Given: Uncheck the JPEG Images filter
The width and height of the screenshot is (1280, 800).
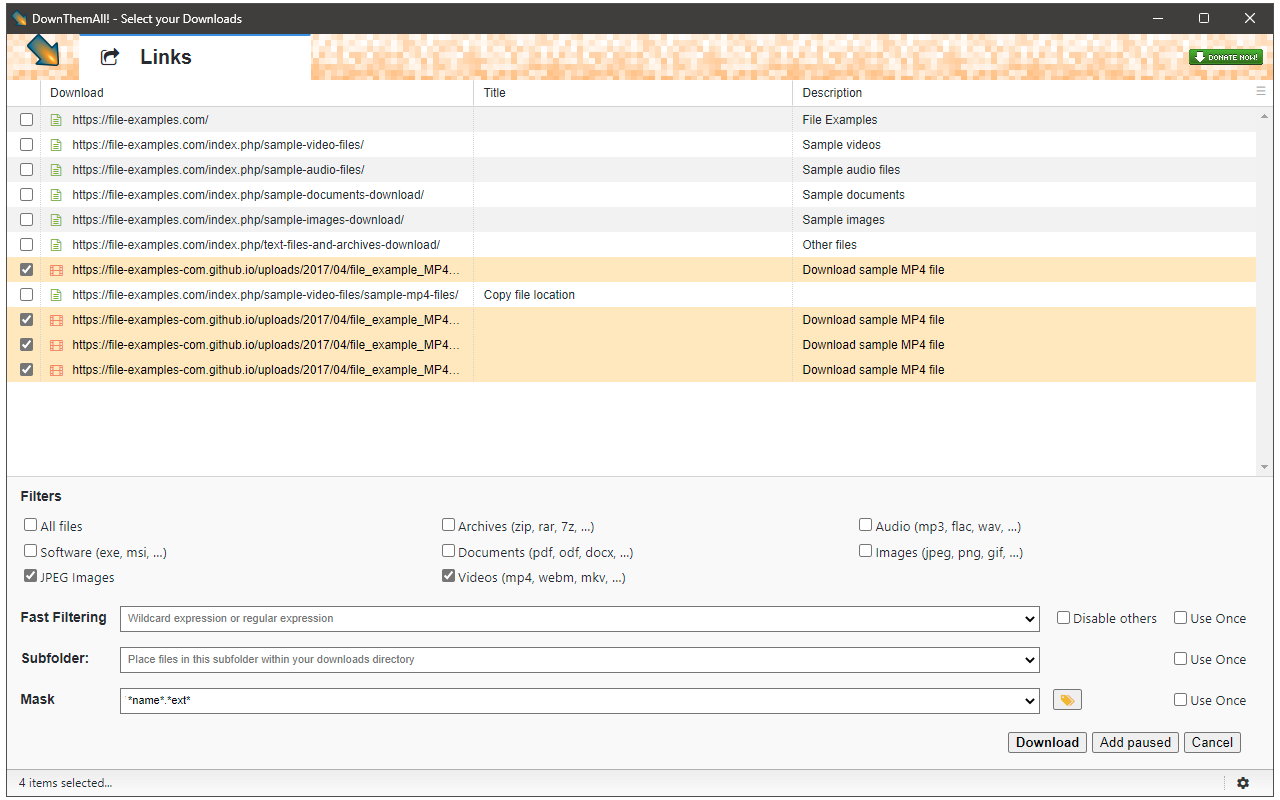Looking at the screenshot, I should point(30,576).
